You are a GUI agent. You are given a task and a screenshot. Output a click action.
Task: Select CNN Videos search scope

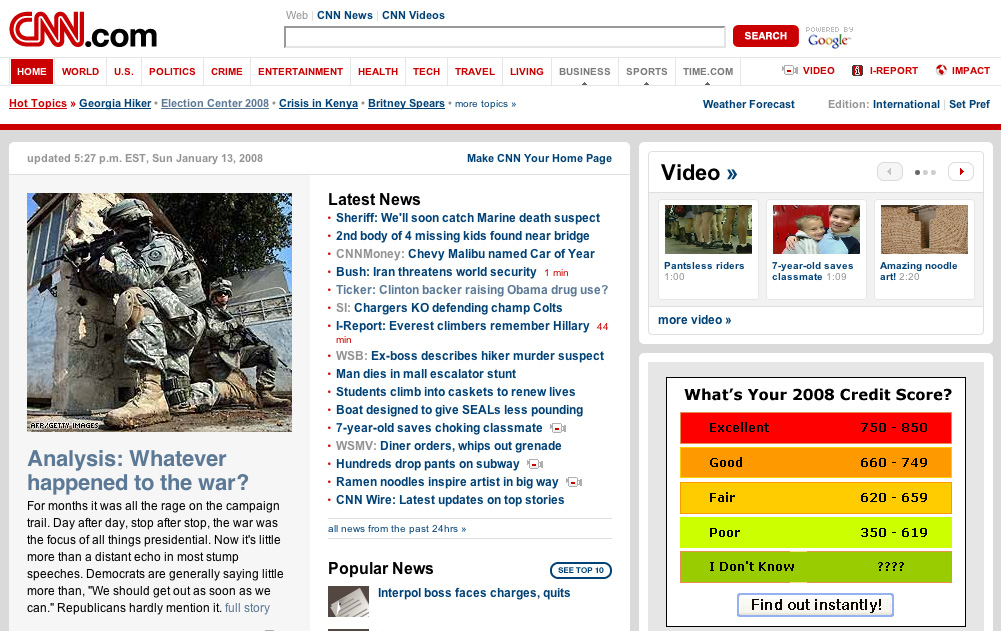(x=413, y=15)
